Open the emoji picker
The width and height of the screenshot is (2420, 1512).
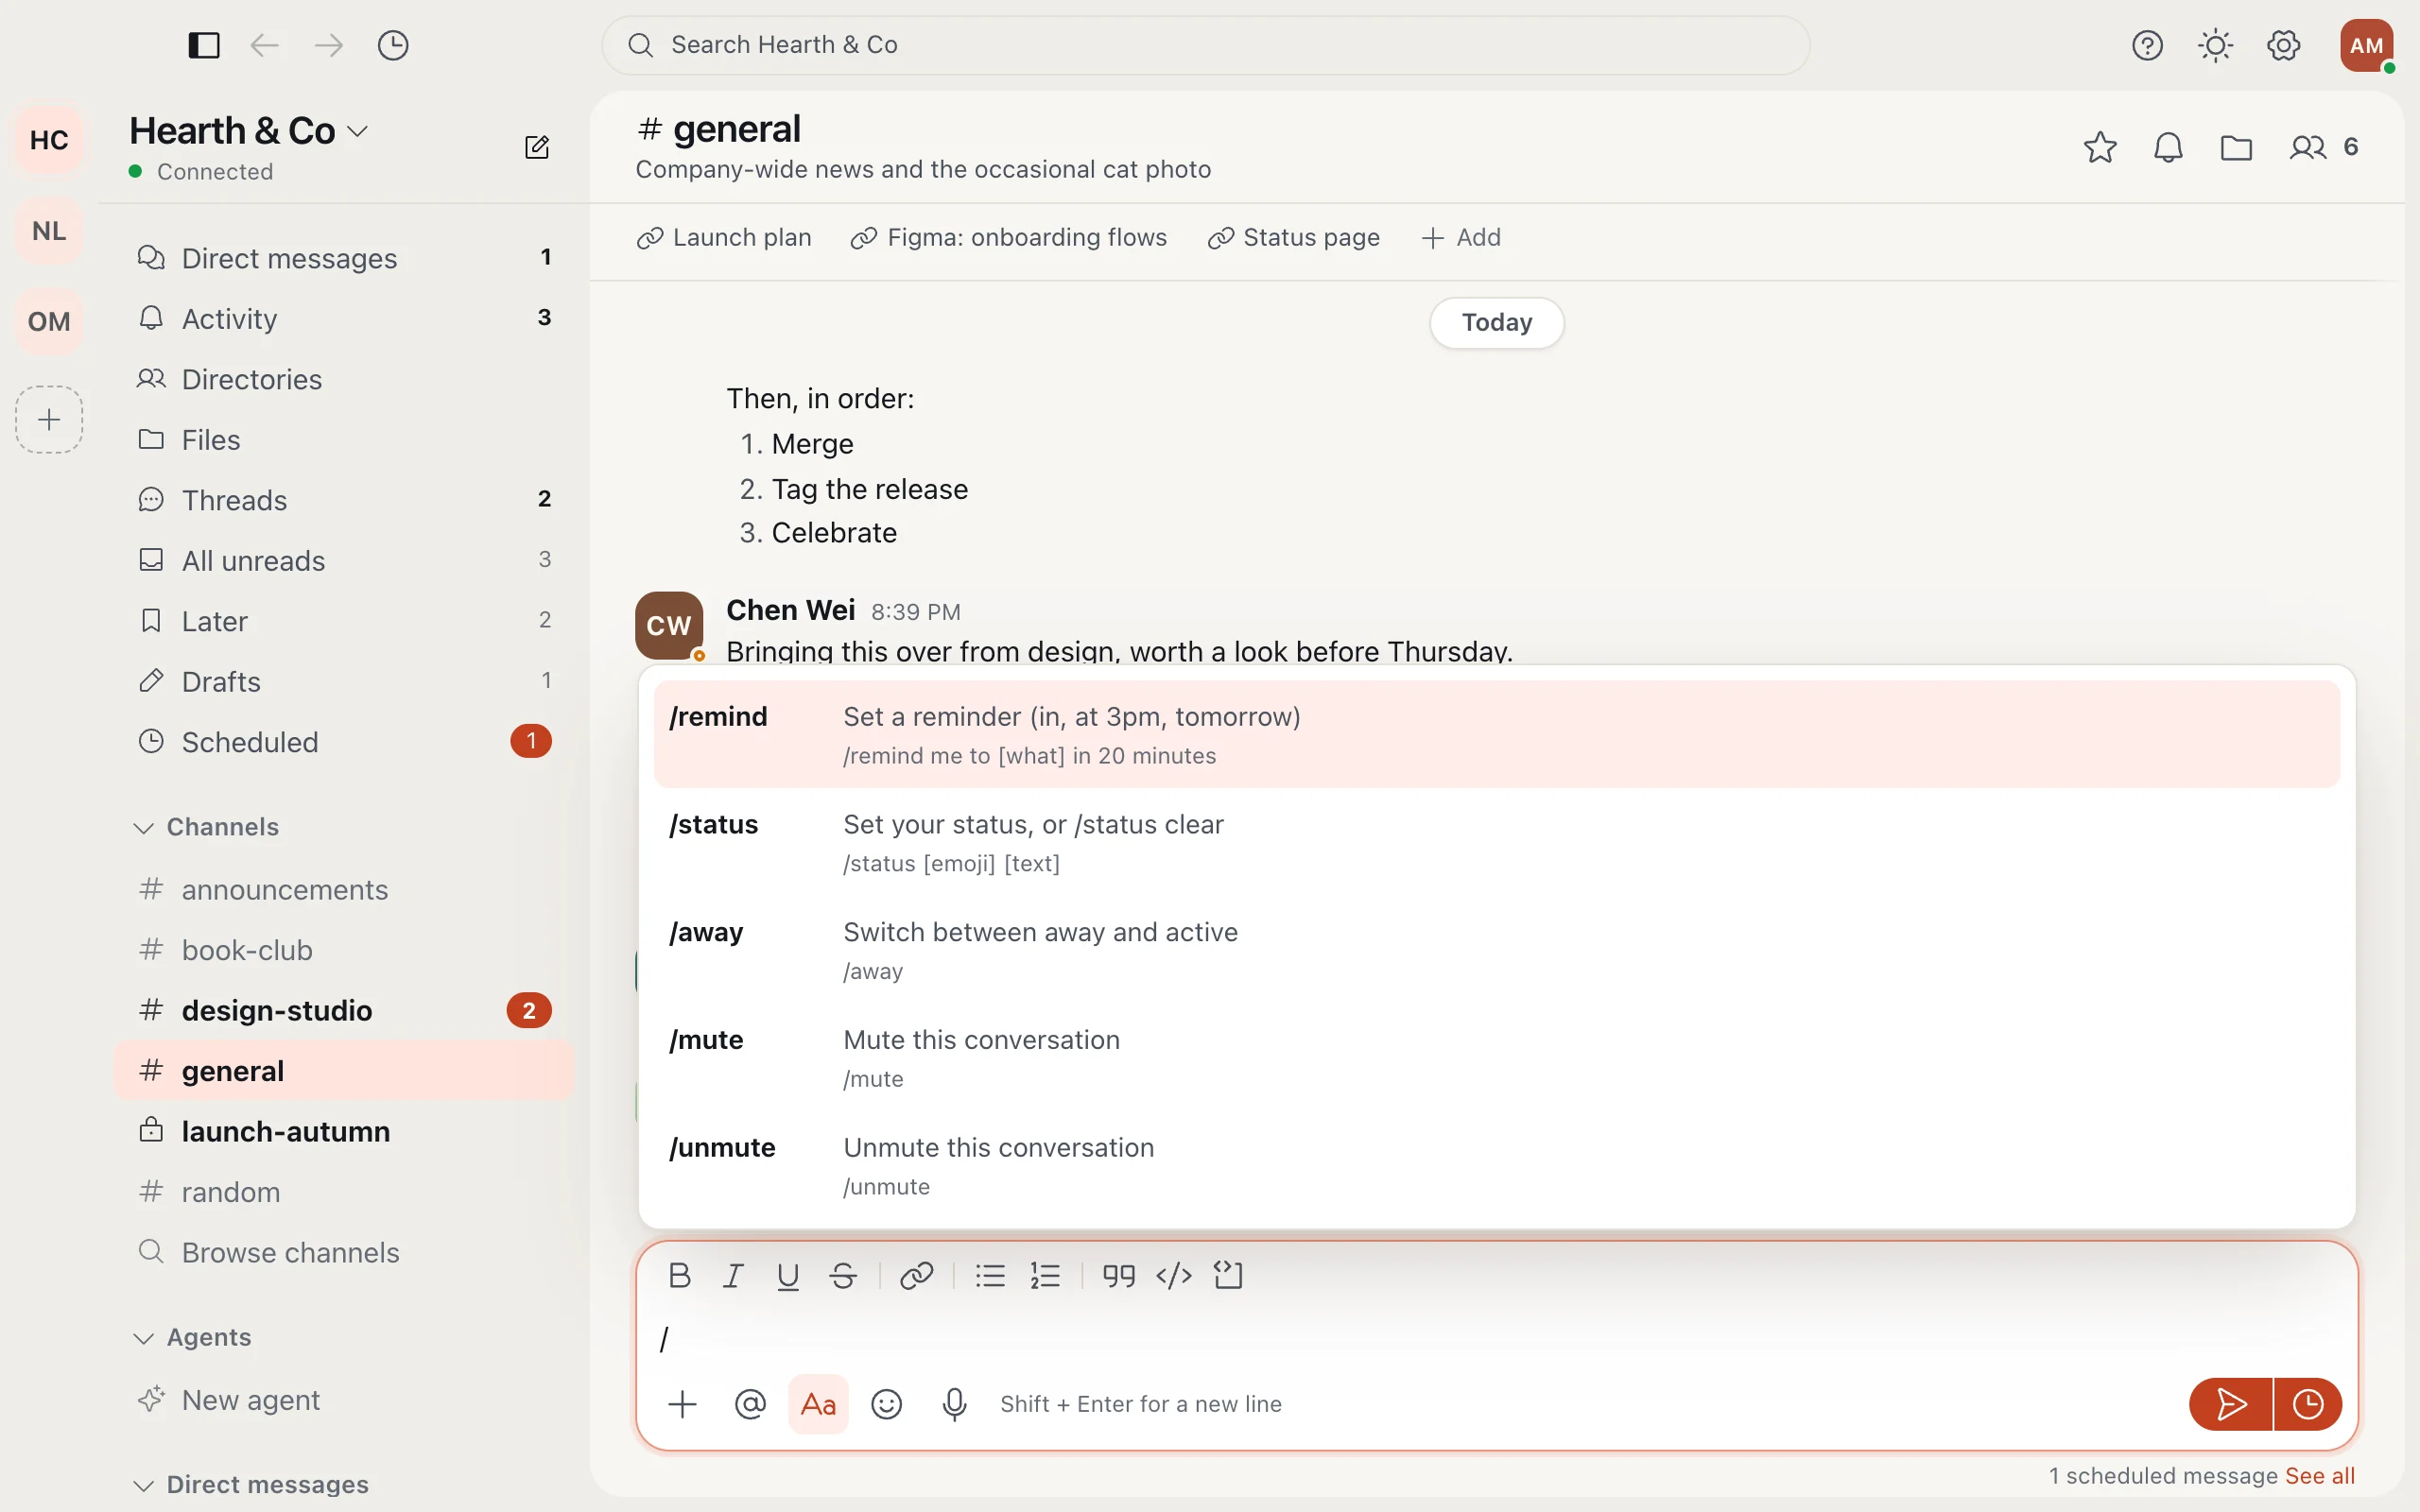coord(886,1404)
